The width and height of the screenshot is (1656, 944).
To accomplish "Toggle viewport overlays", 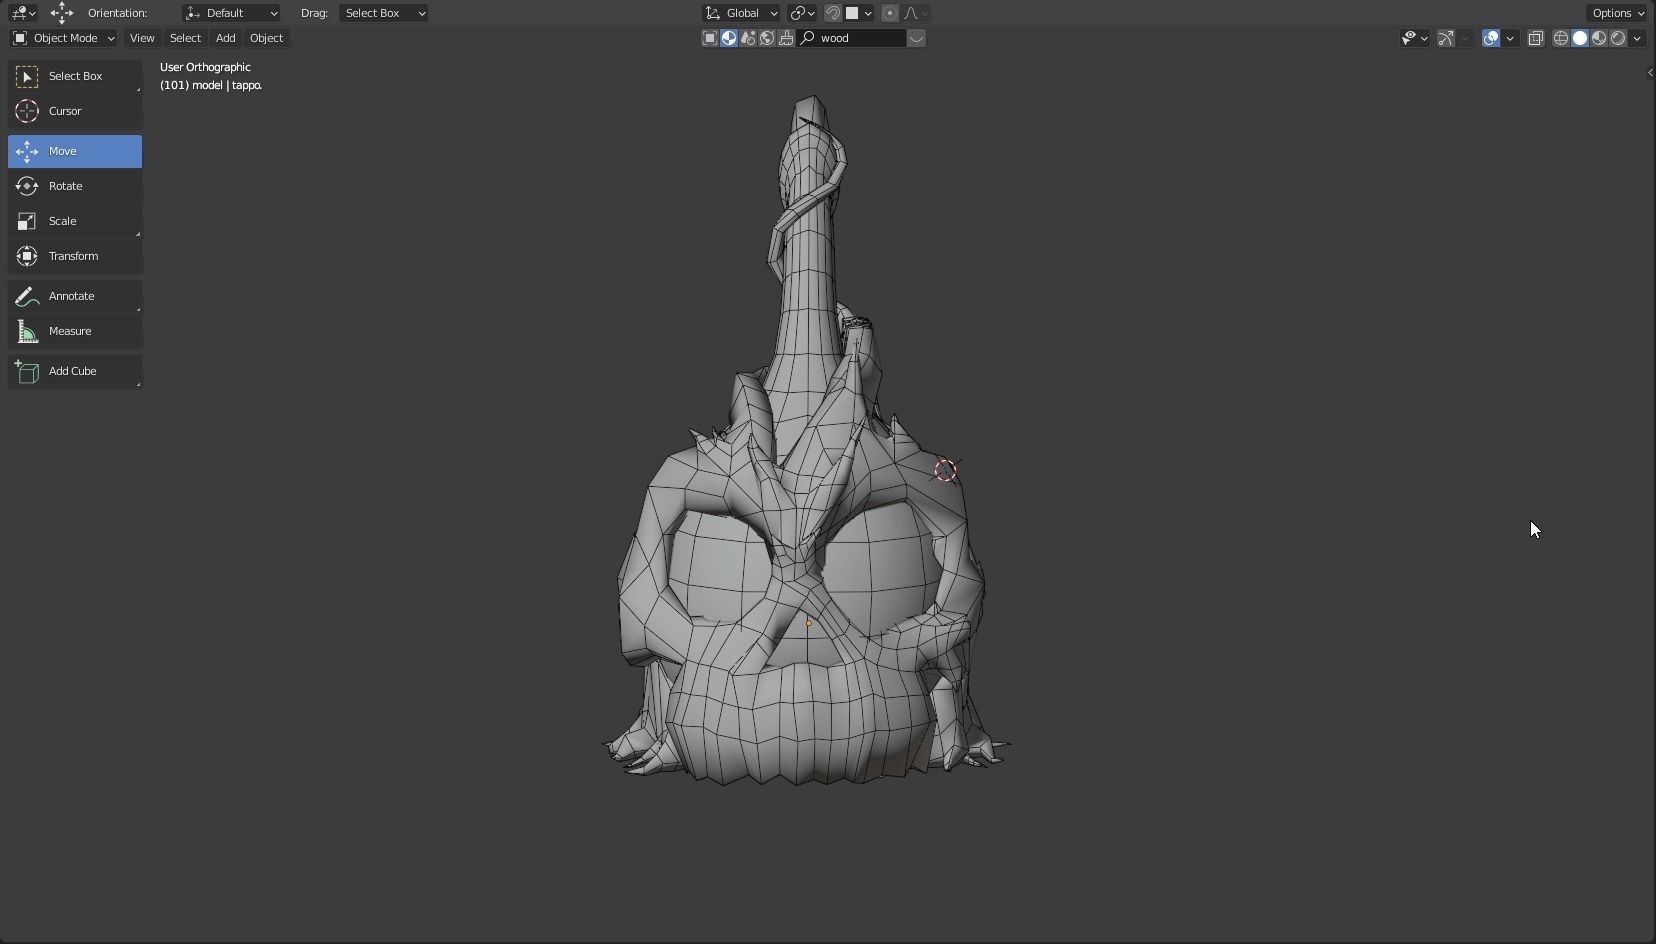I will [x=1491, y=38].
